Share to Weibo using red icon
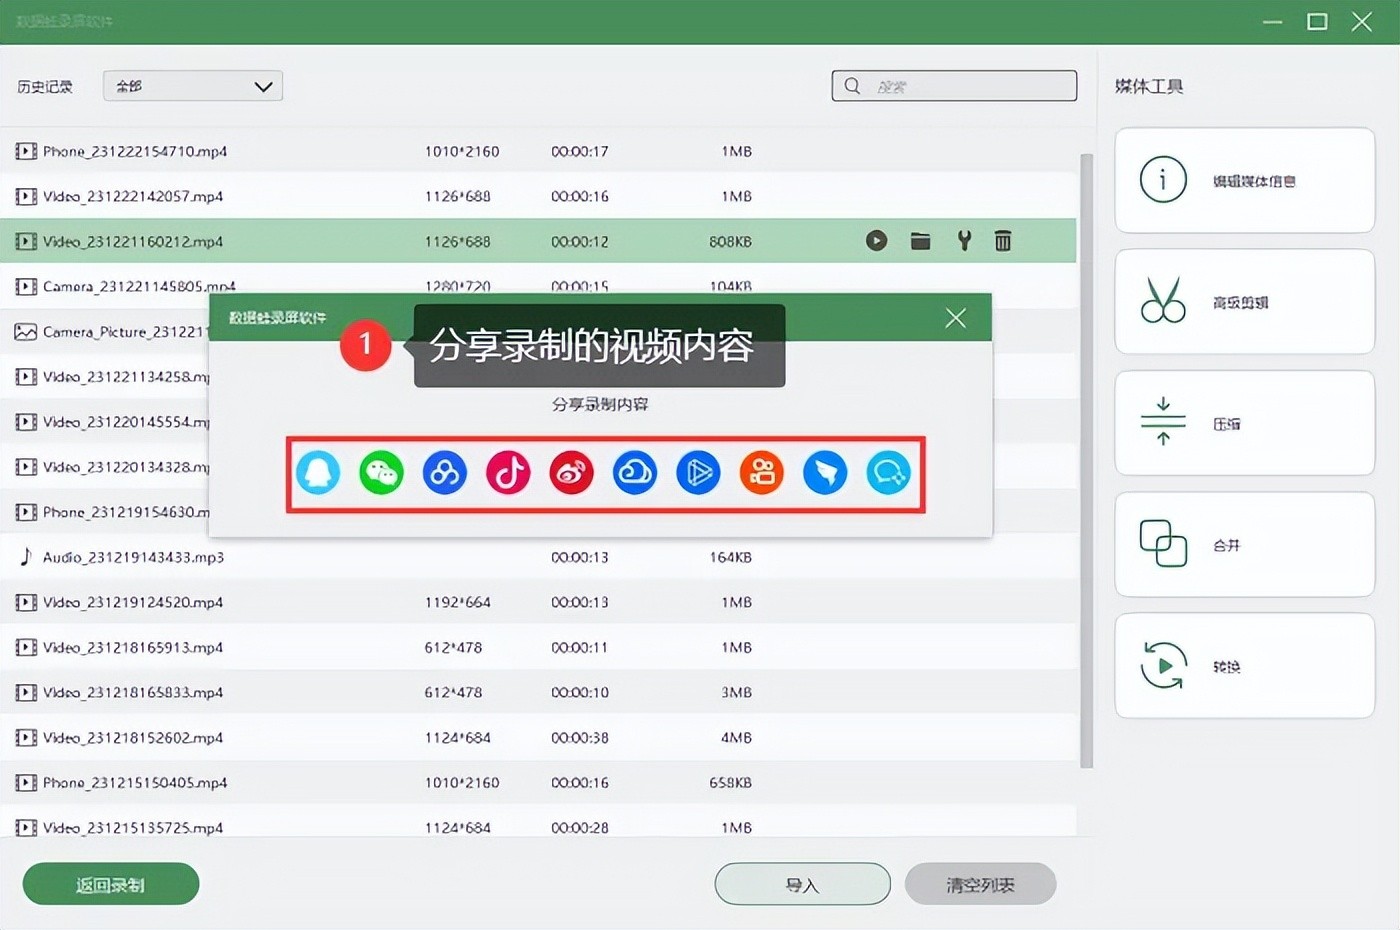The image size is (1400, 930). pyautogui.click(x=571, y=473)
